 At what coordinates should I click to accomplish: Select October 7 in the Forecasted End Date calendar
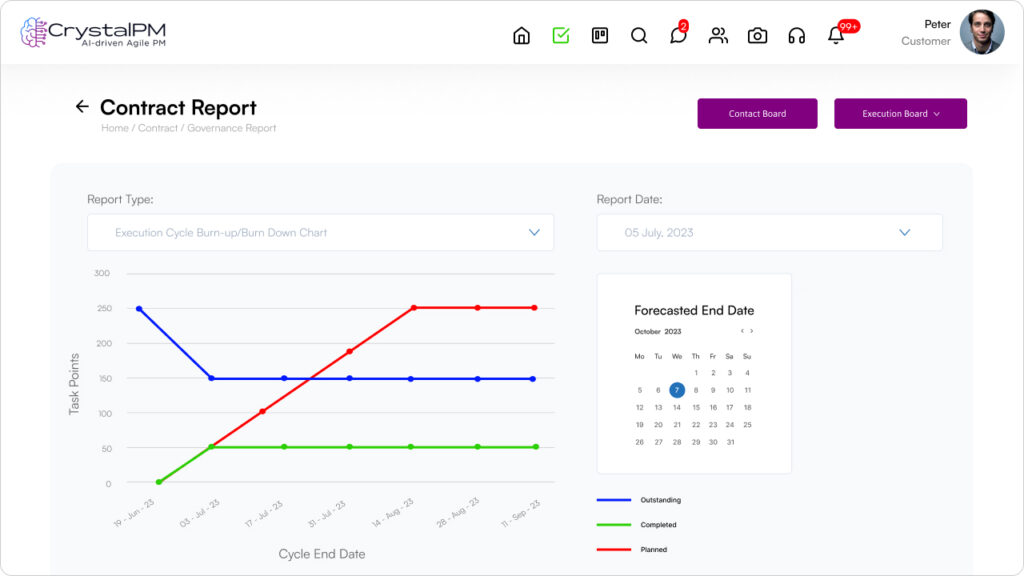coord(676,390)
